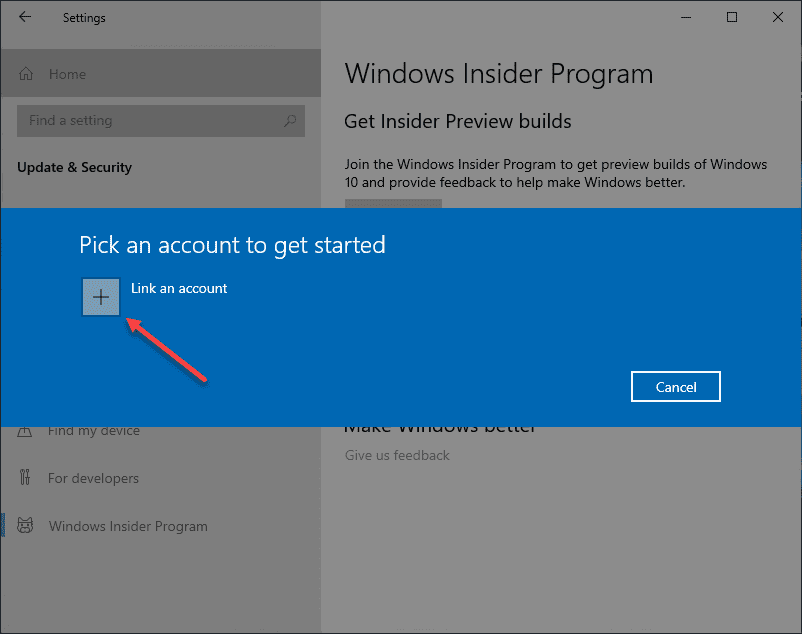Close the Settings window
The image size is (802, 634).
[x=778, y=17]
